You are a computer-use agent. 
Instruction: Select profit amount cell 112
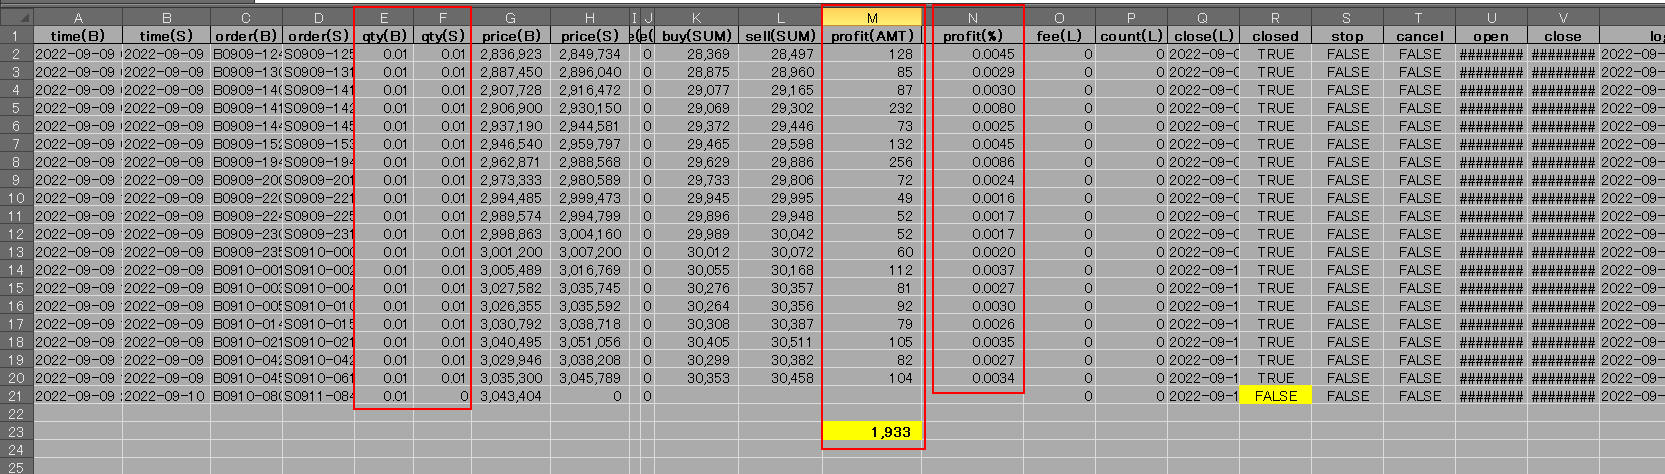coord(872,270)
